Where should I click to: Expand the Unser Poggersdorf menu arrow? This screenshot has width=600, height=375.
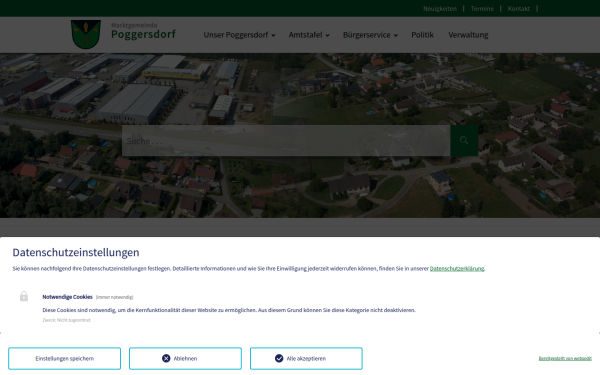273,35
